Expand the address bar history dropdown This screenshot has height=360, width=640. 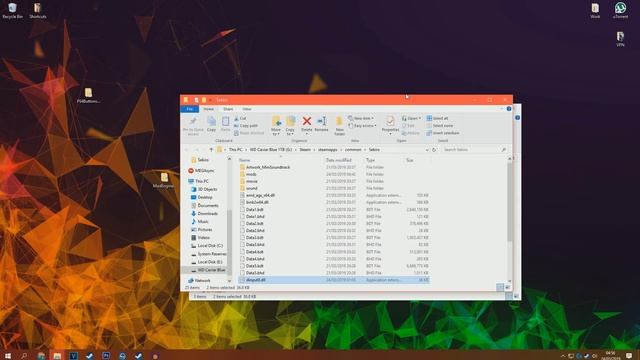click(x=427, y=150)
